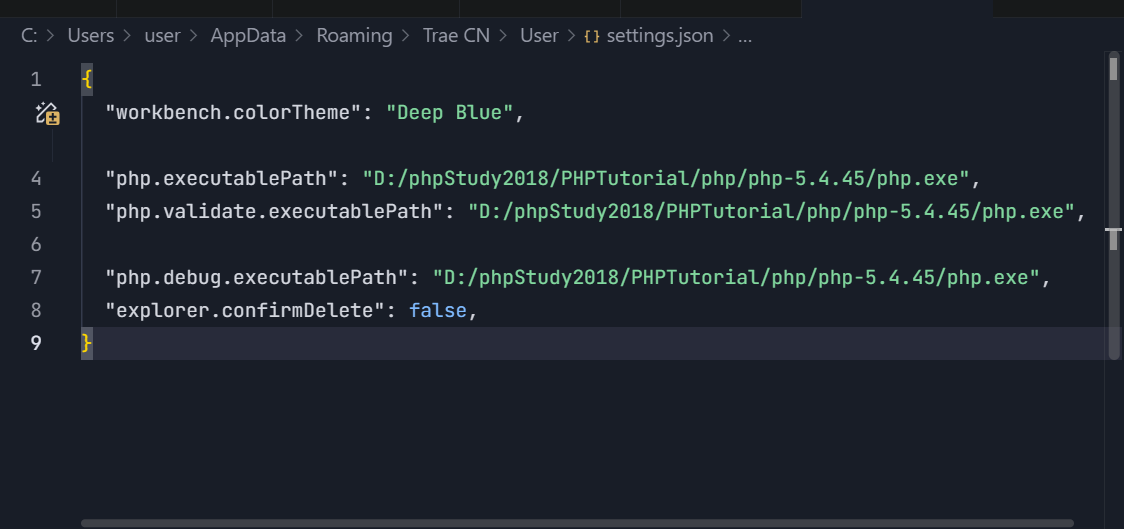Select the C: breadcrumb segment
Viewport: 1124px width, 529px height.
tap(29, 36)
